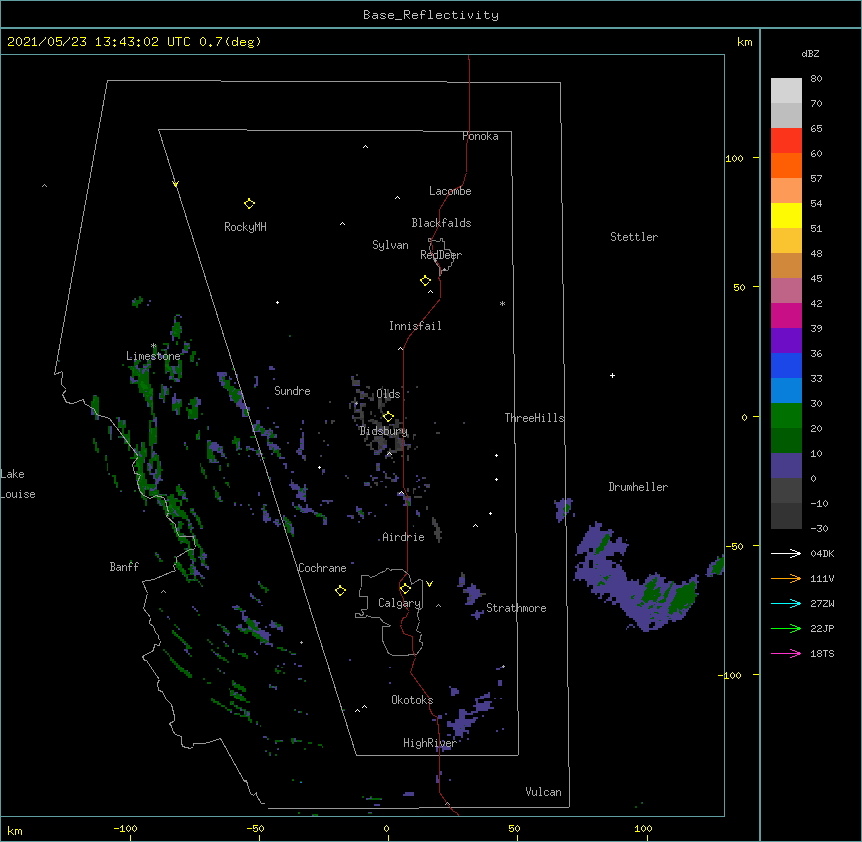Pick the light gray swatch below 80 dBZ

click(x=786, y=91)
